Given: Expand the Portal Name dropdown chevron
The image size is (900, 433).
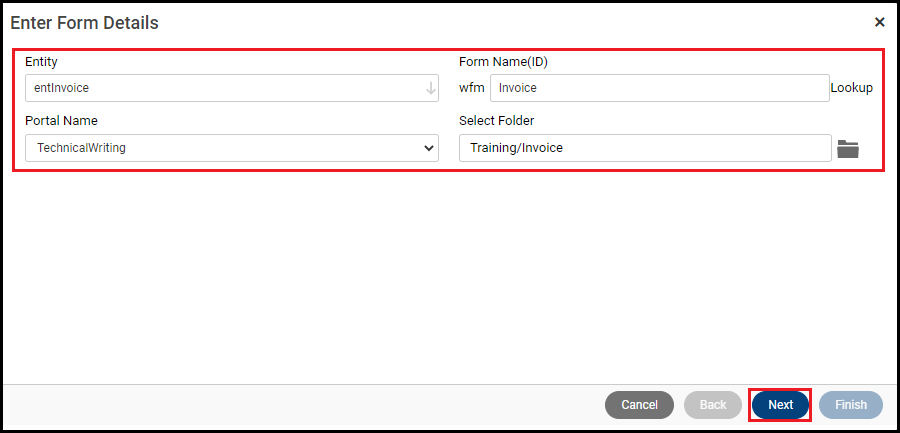Looking at the screenshot, I should pyautogui.click(x=429, y=148).
